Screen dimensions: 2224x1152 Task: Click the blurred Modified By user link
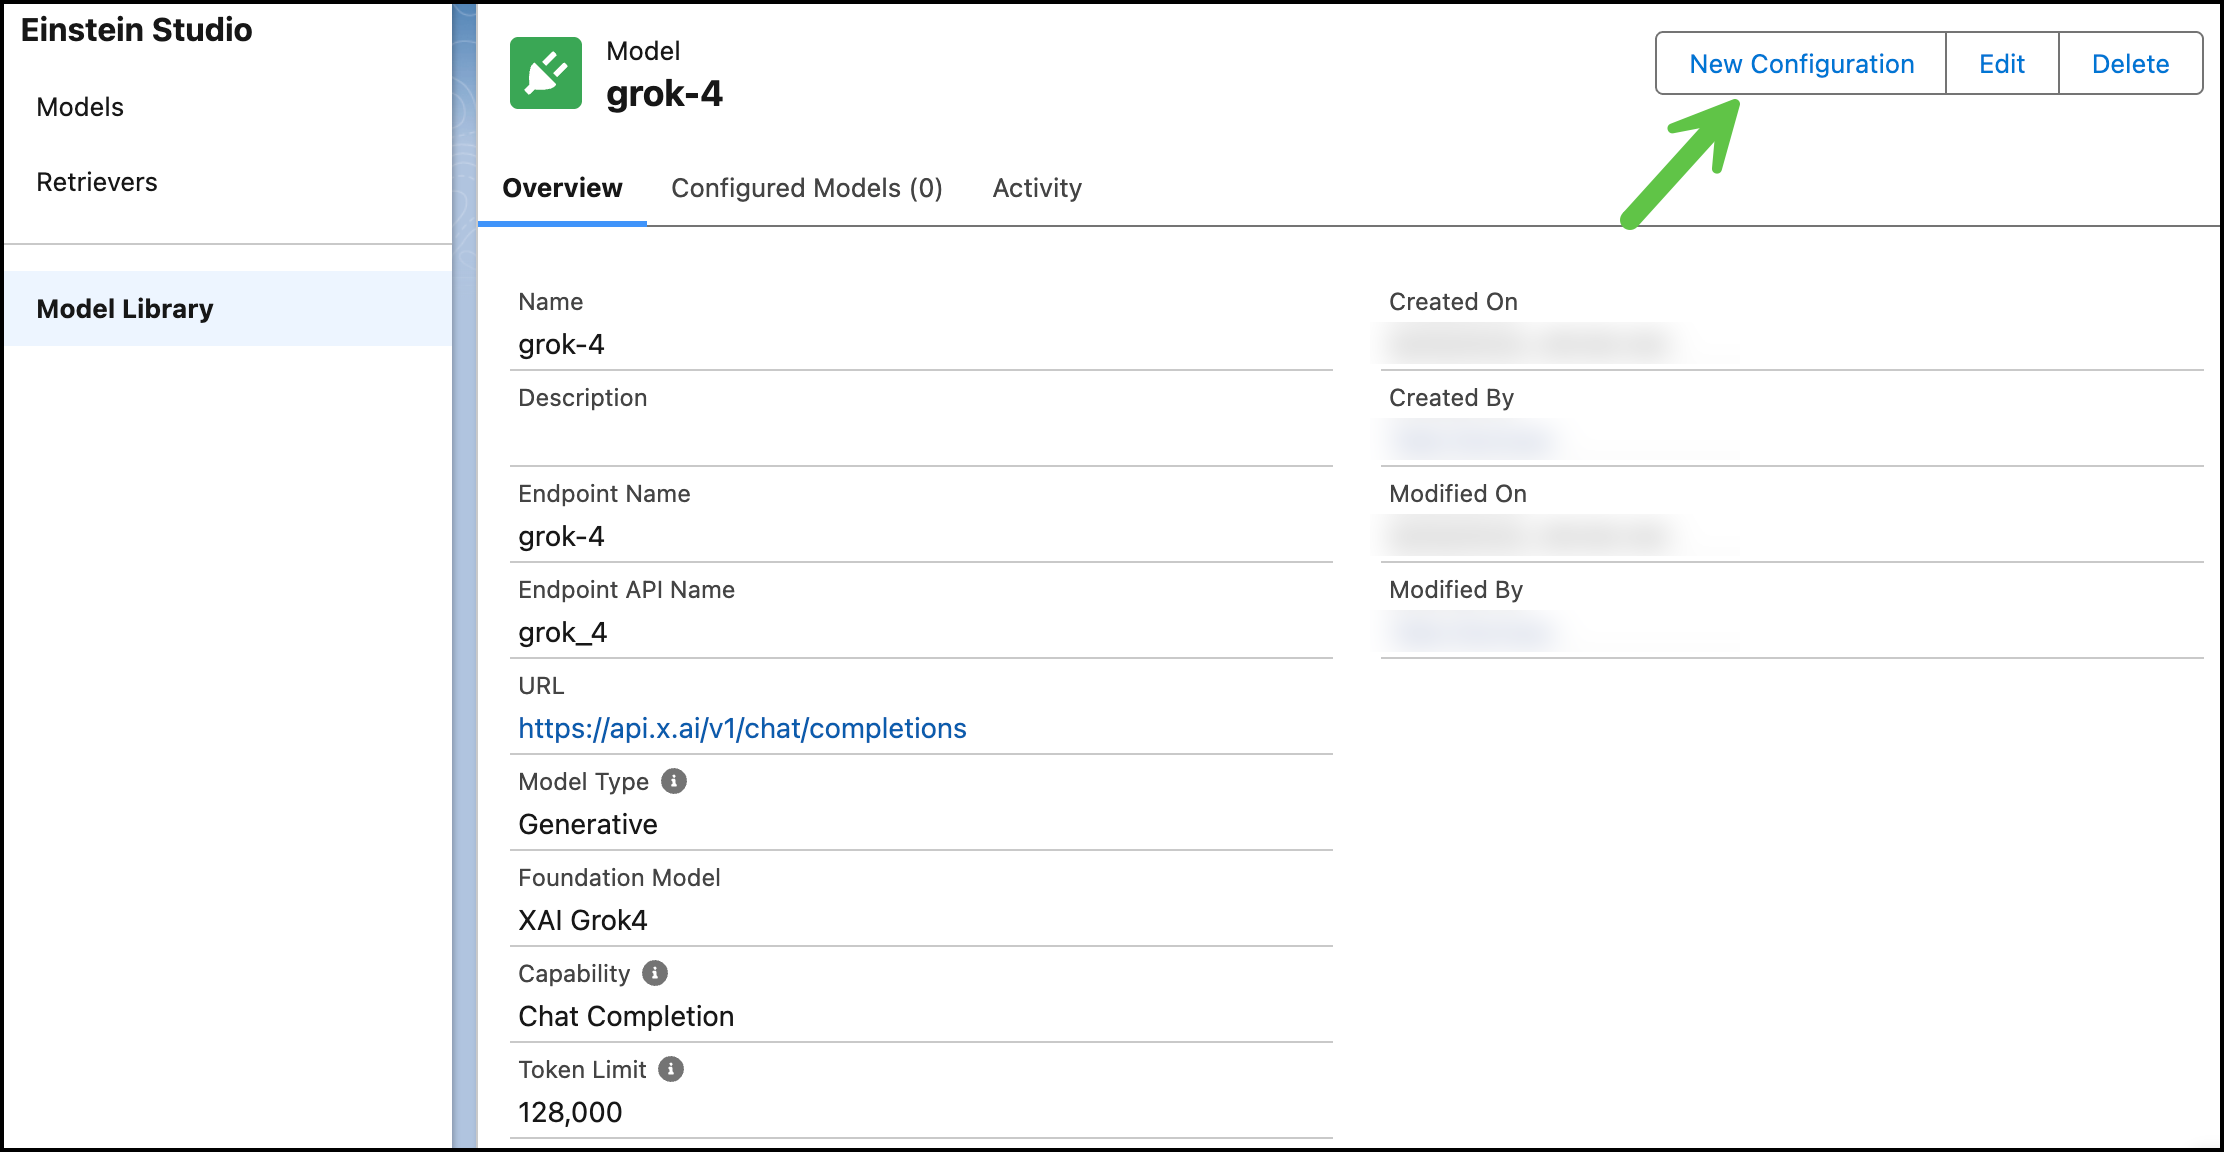(1473, 632)
